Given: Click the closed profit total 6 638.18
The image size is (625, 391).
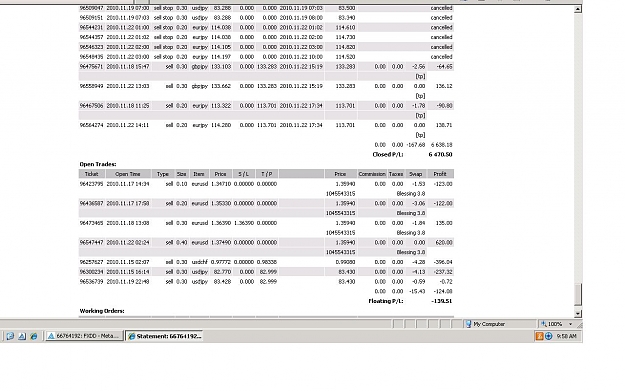Looking at the screenshot, I should coord(441,145).
